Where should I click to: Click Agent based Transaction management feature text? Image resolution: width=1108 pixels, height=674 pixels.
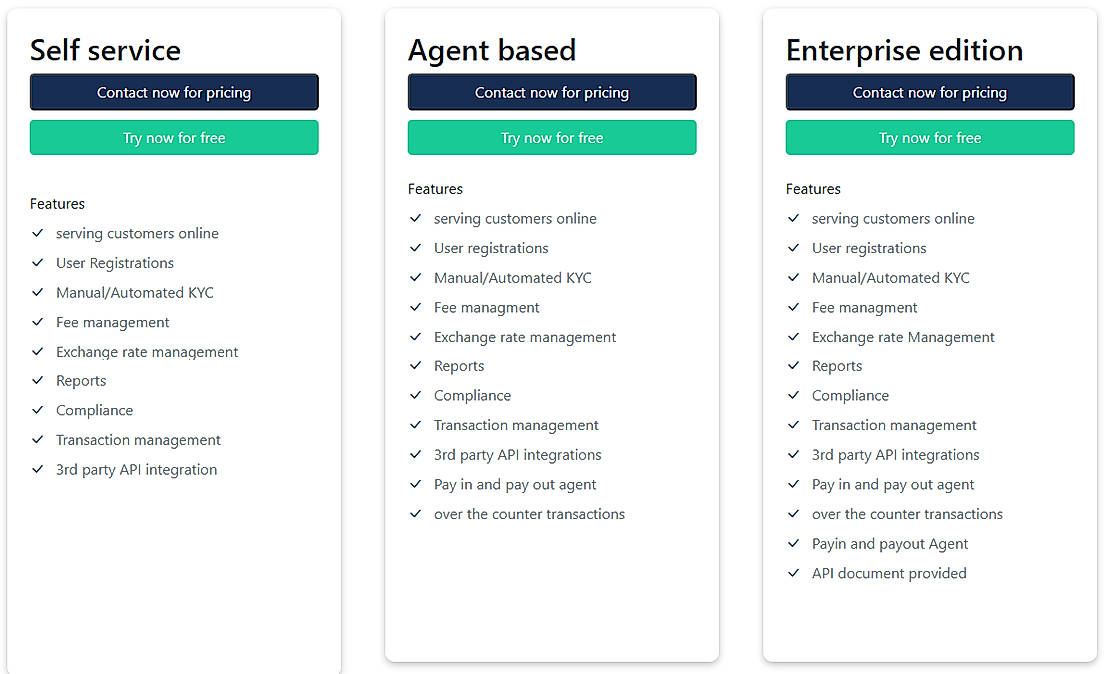click(x=516, y=425)
